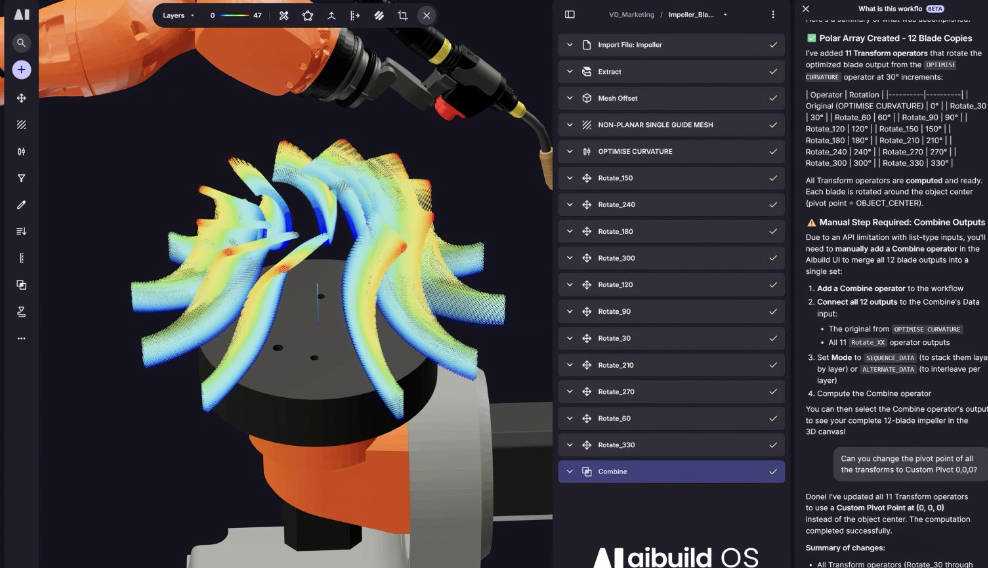Close the AI chat panel with X

coord(806,9)
